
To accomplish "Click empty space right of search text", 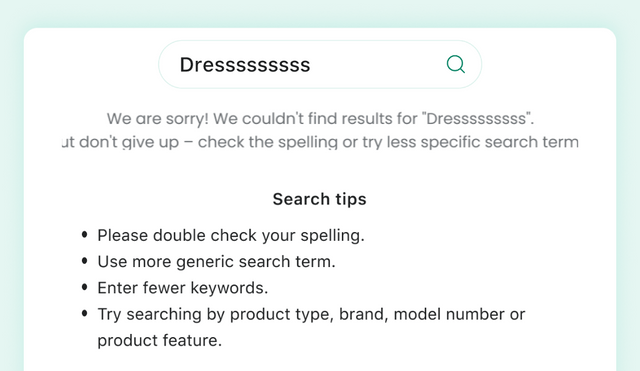I will point(376,64).
